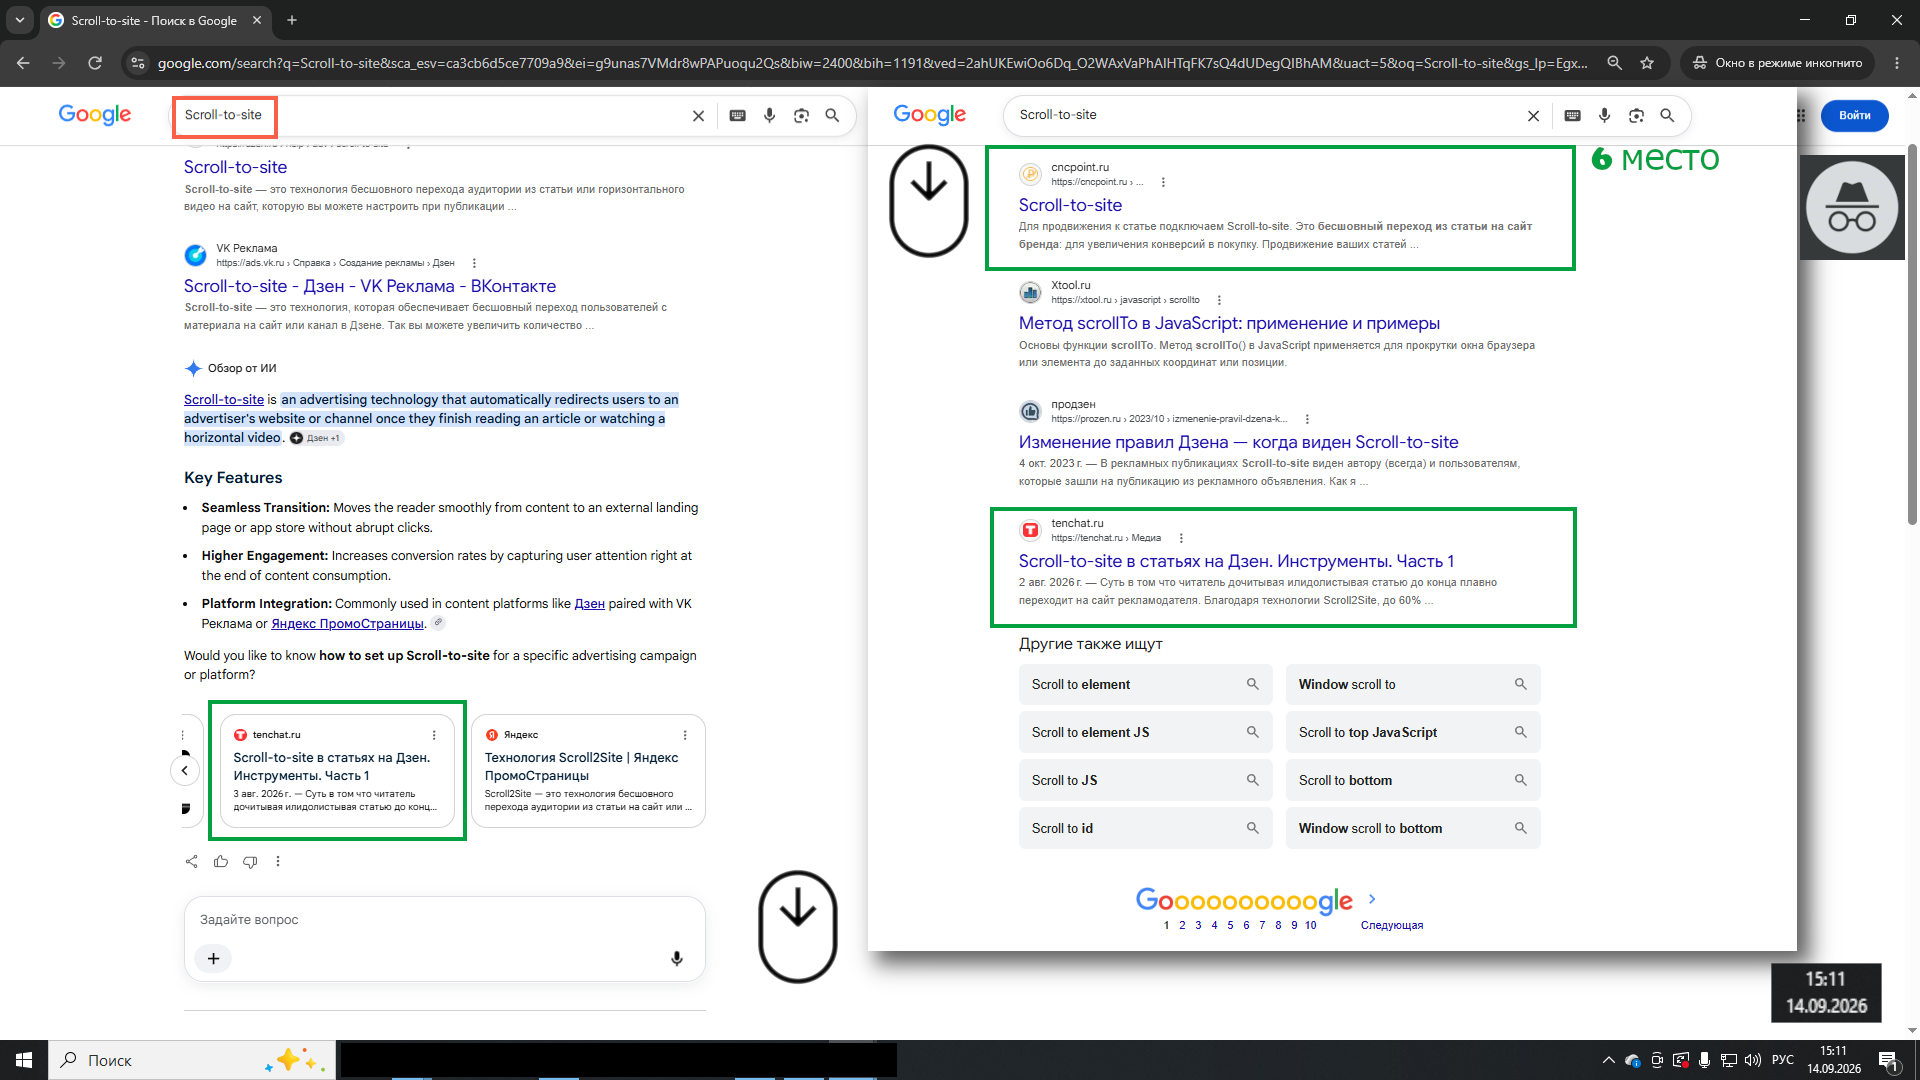Click the Войти sign-in button

pyautogui.click(x=1854, y=116)
